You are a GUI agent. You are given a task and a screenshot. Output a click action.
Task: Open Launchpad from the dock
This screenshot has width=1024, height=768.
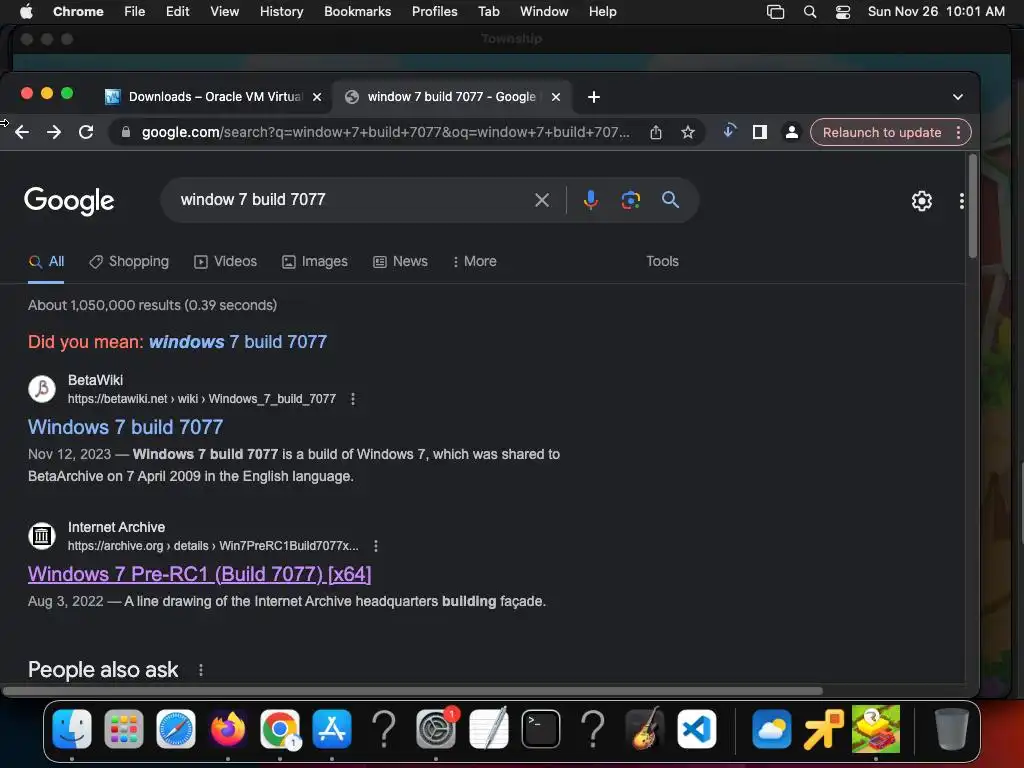tap(123, 729)
